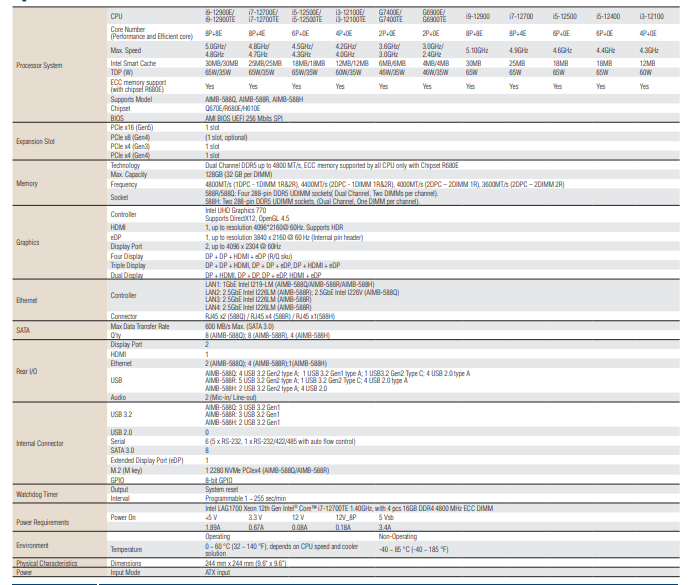
Task: Select the '600 MB/s Max. (SATA 3.0)' value
Action: pyautogui.click(x=239, y=326)
